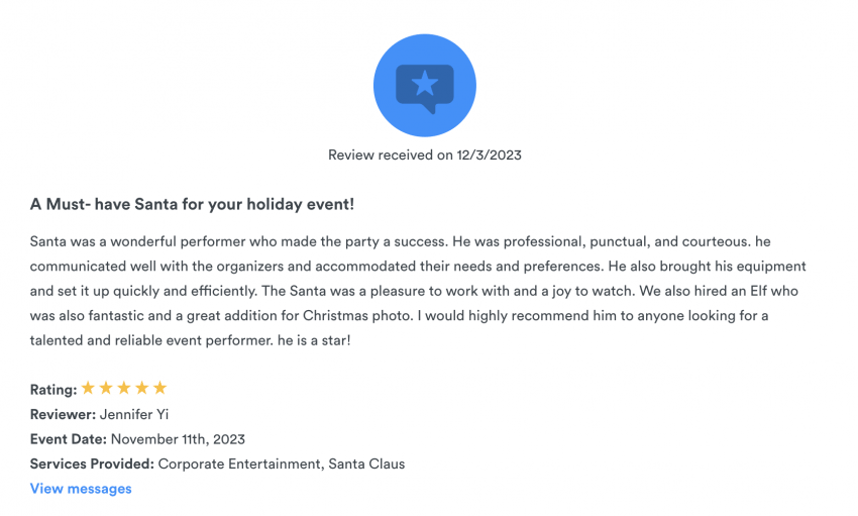Click the "Review received on 12/3/2023" text

click(x=425, y=155)
